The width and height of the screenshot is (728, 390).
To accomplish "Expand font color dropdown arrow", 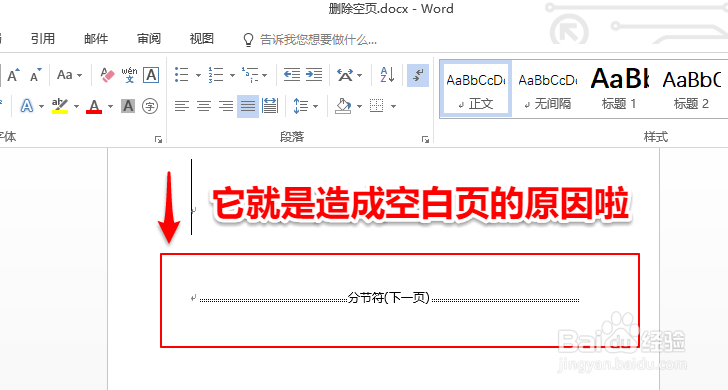I will 110,107.
